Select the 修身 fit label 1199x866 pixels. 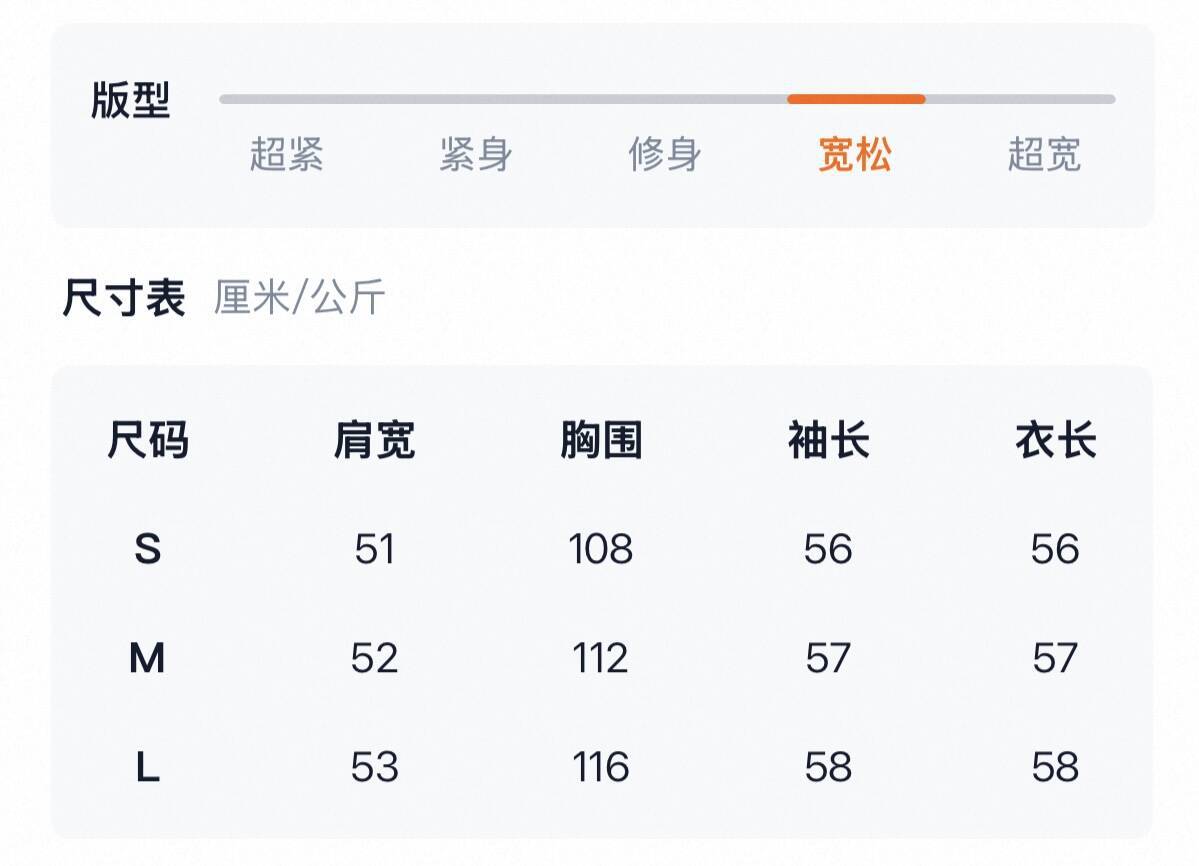665,154
